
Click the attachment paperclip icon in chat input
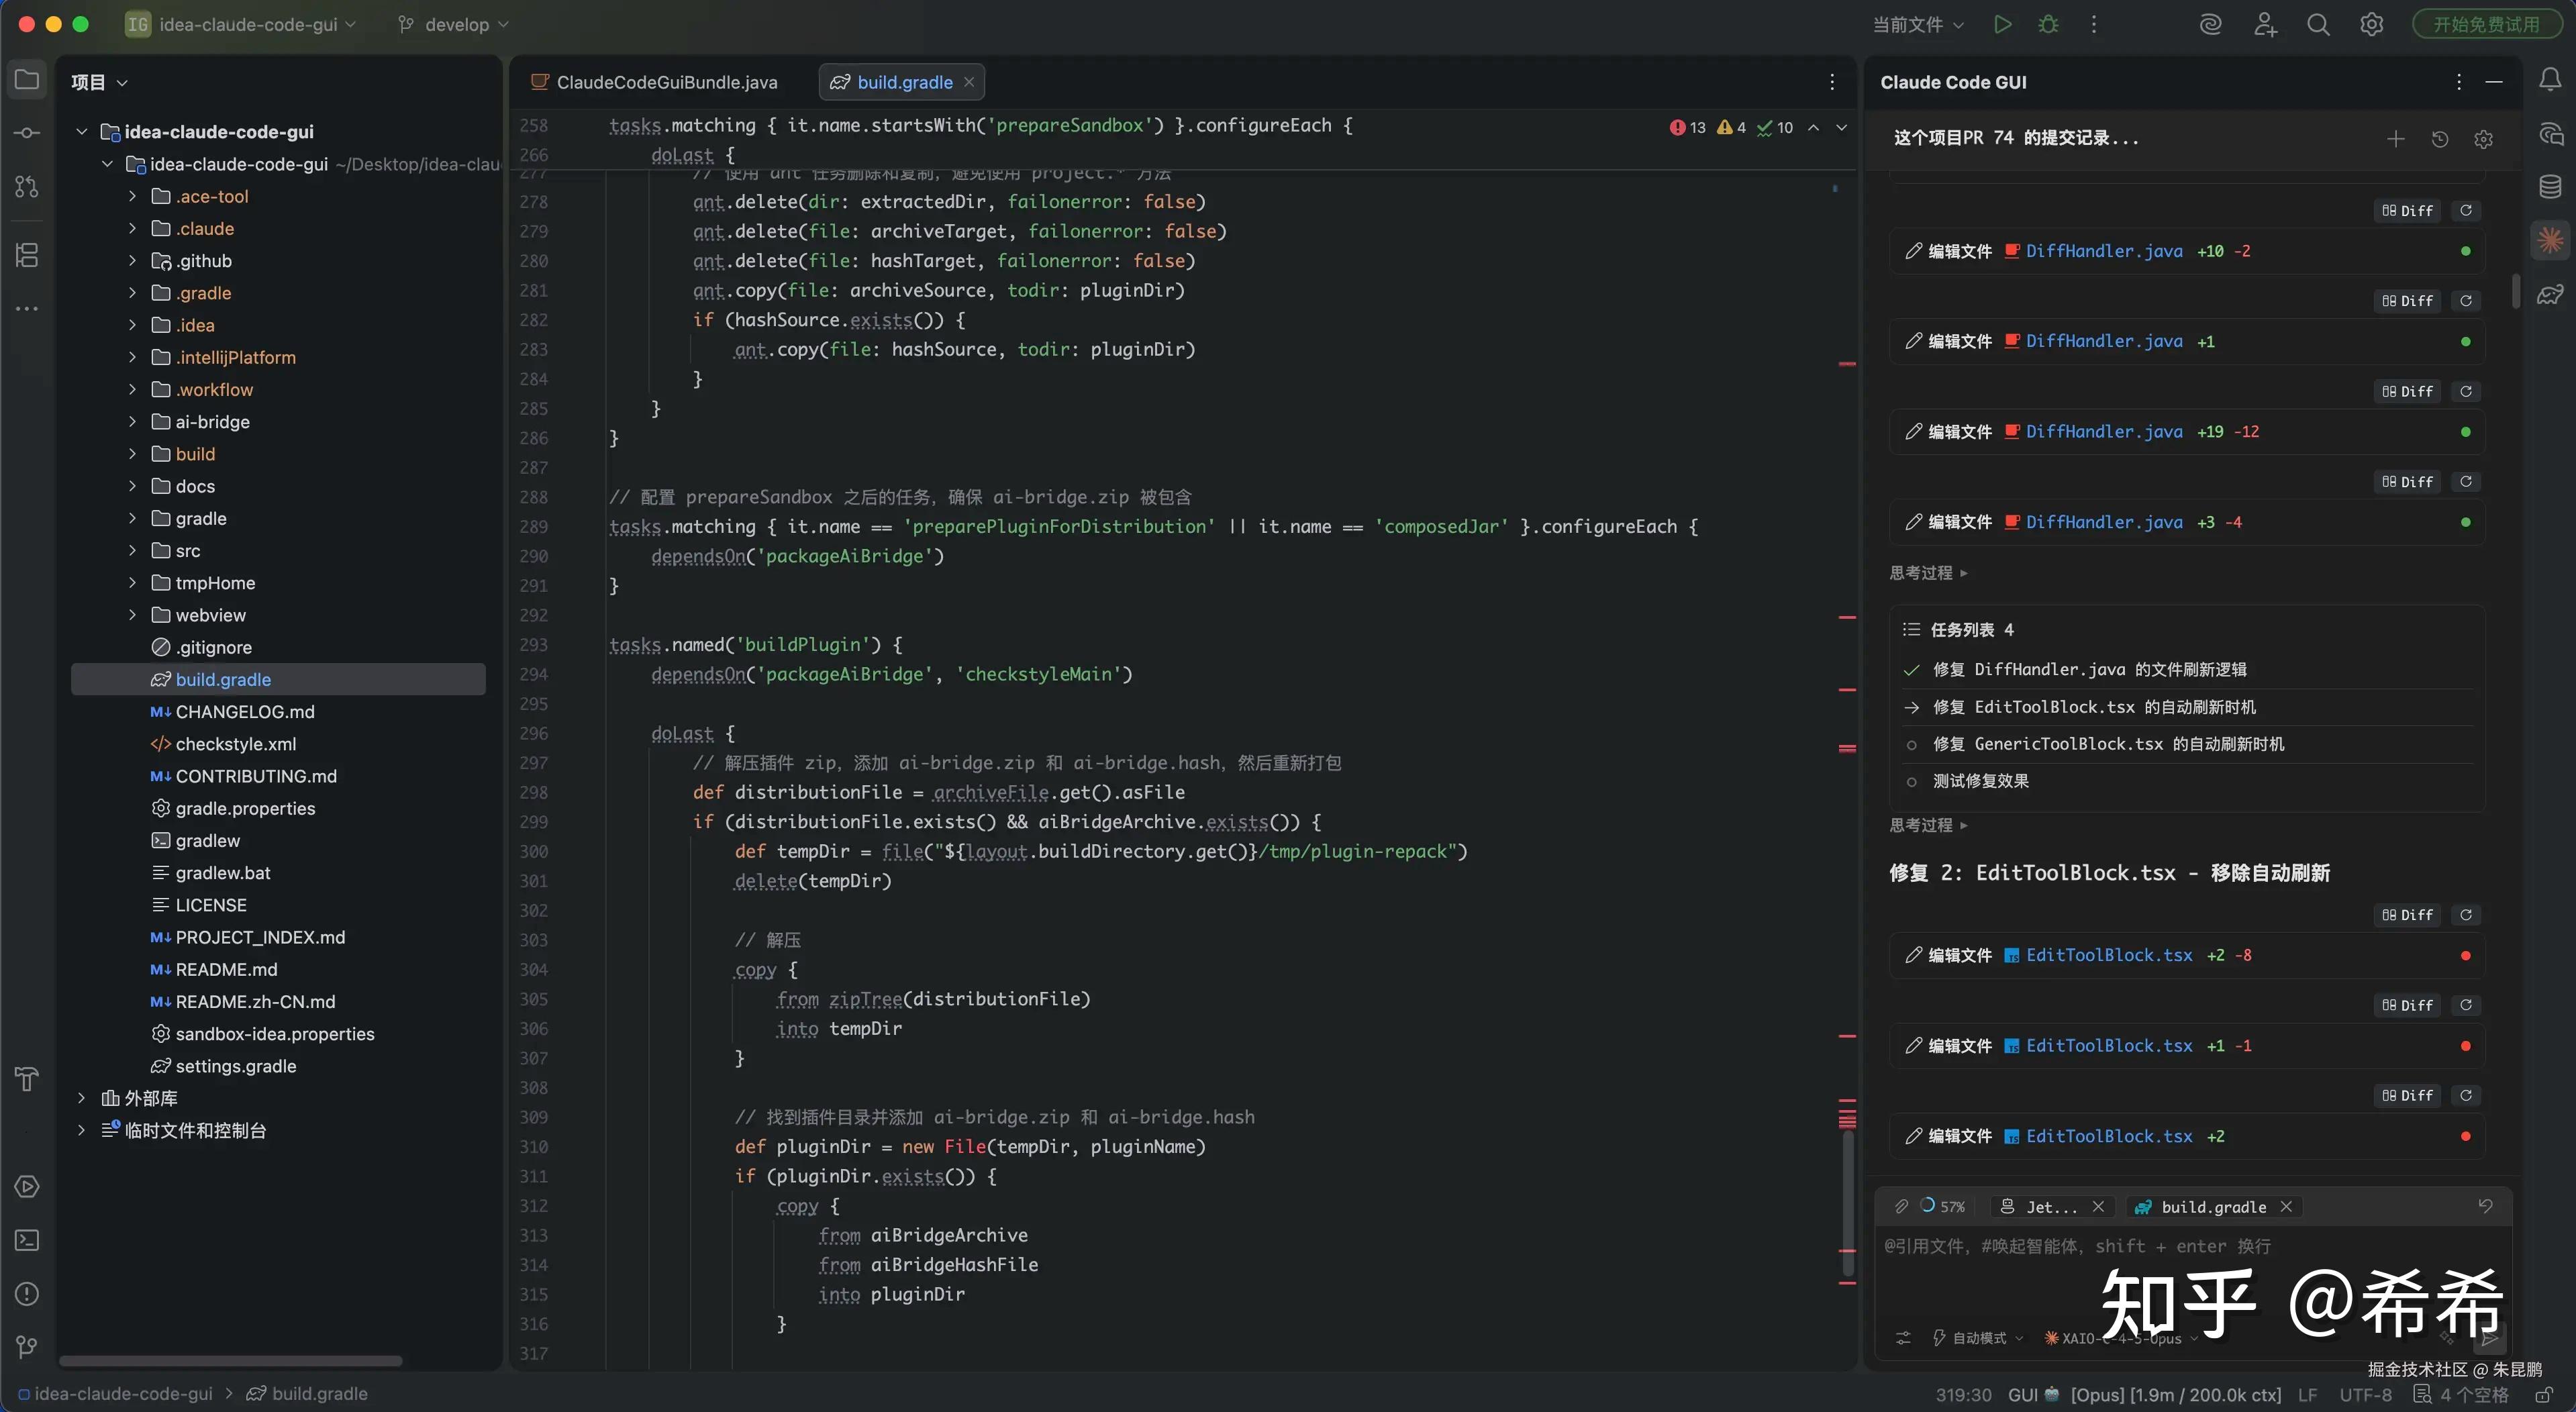tap(1901, 1206)
